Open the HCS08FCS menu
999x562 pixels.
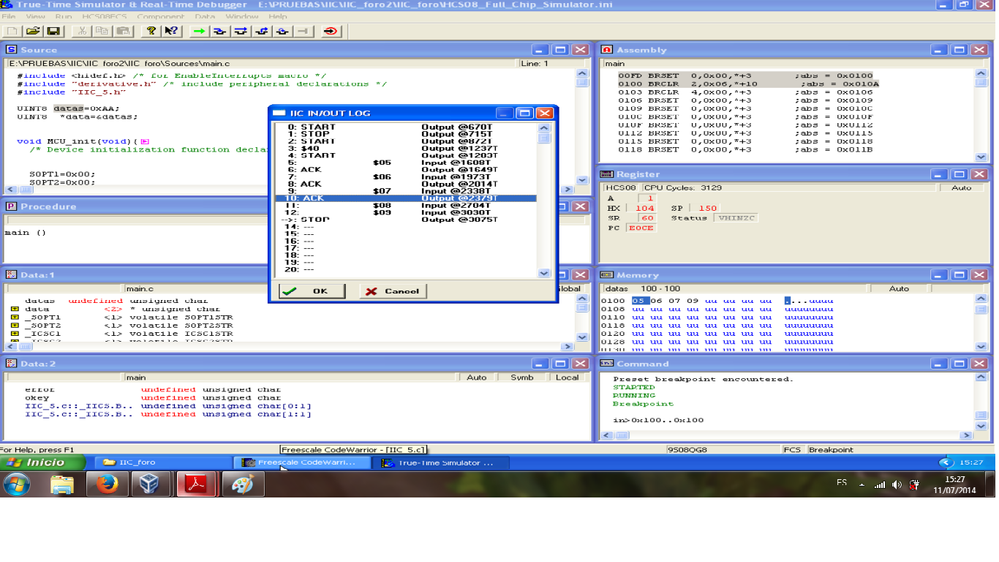(104, 17)
